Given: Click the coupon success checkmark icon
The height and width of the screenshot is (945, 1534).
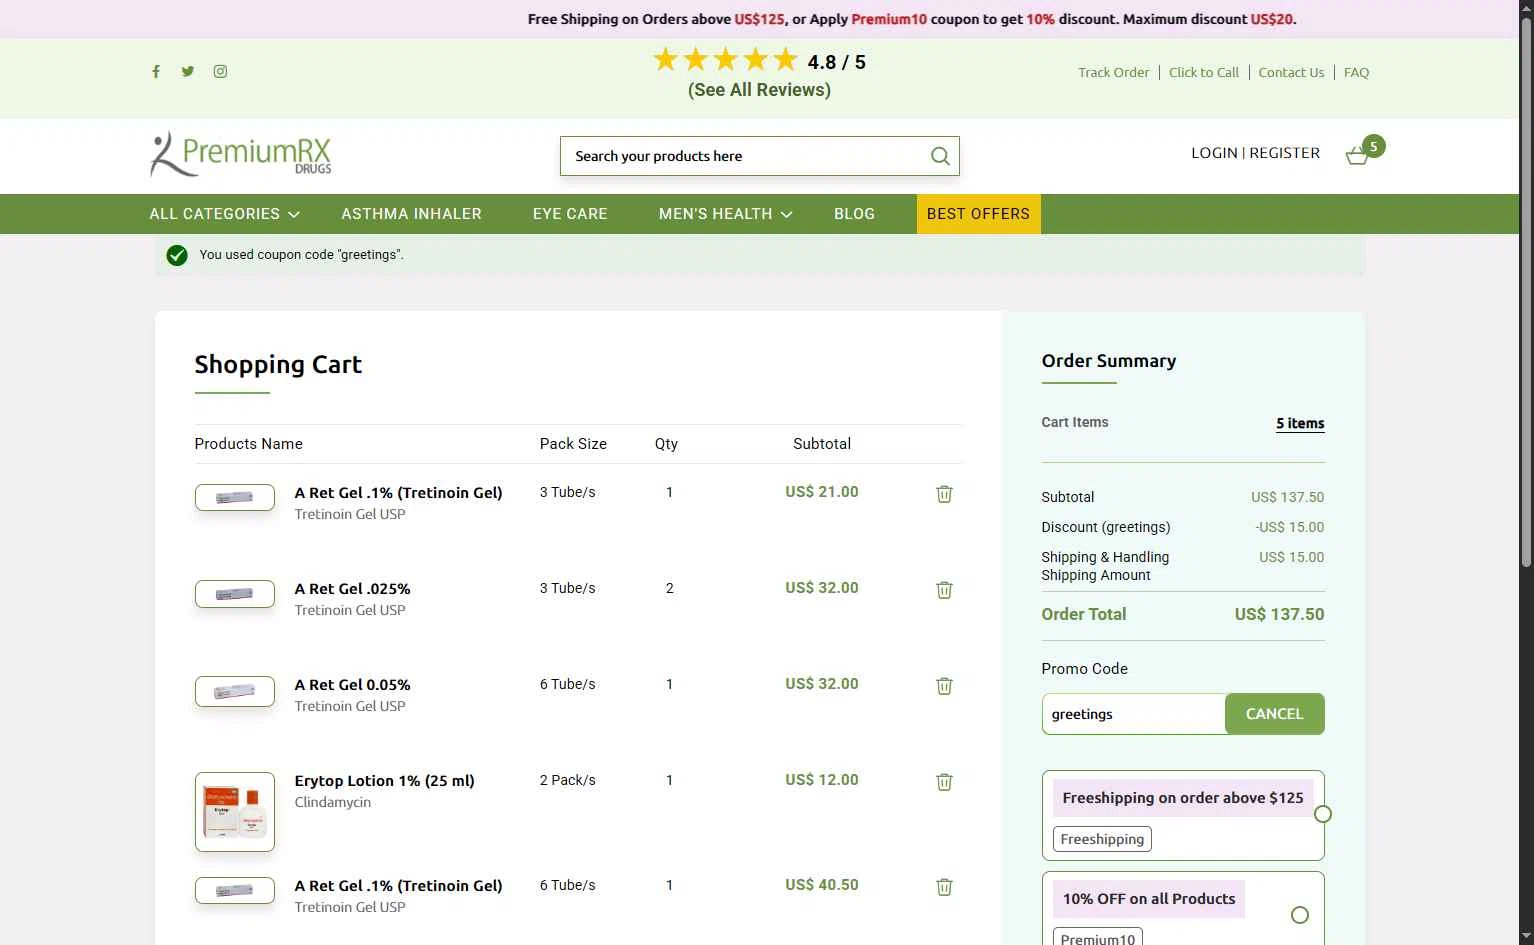Looking at the screenshot, I should pos(177,255).
